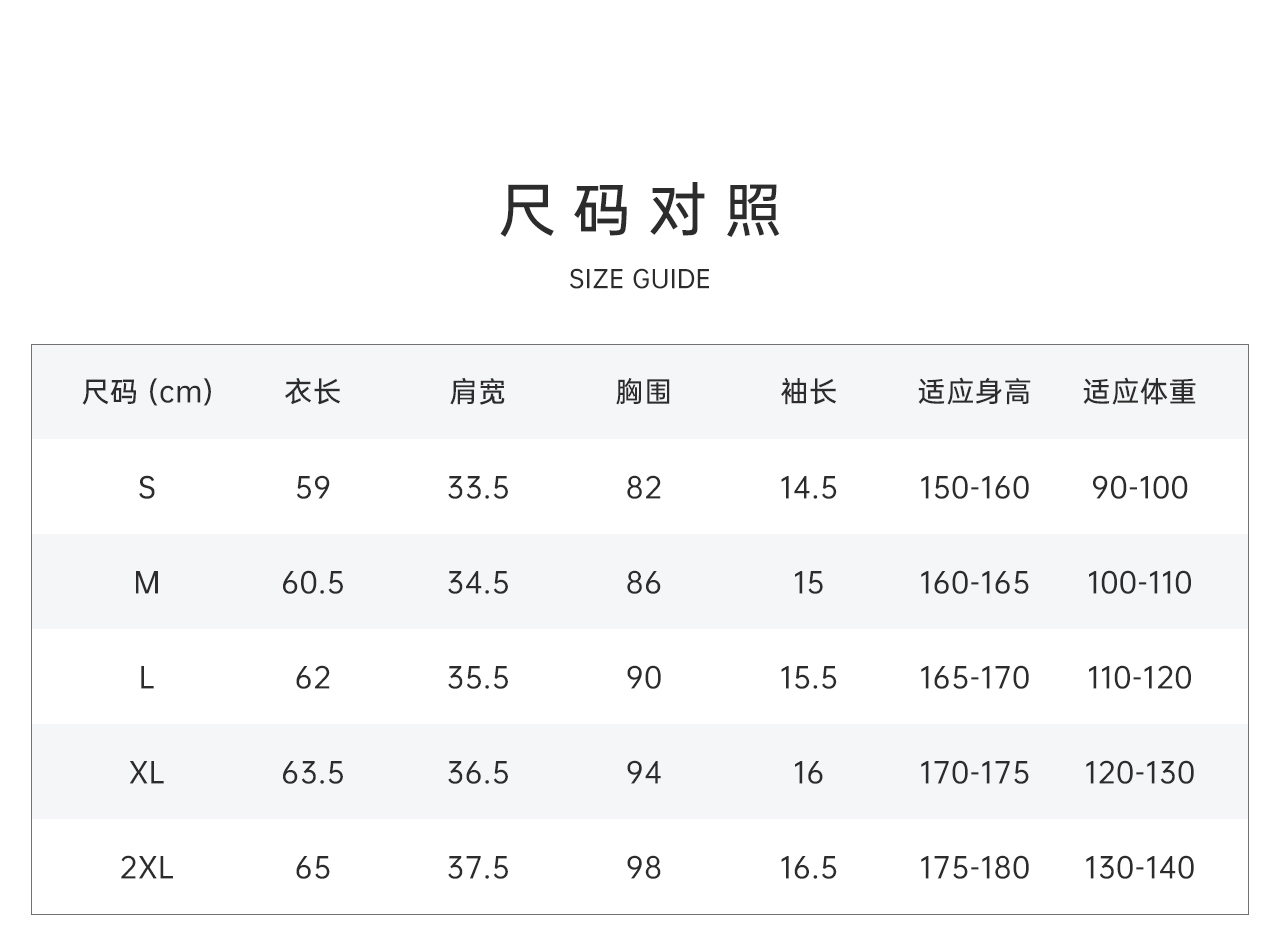Click the S size row label

tap(147, 488)
